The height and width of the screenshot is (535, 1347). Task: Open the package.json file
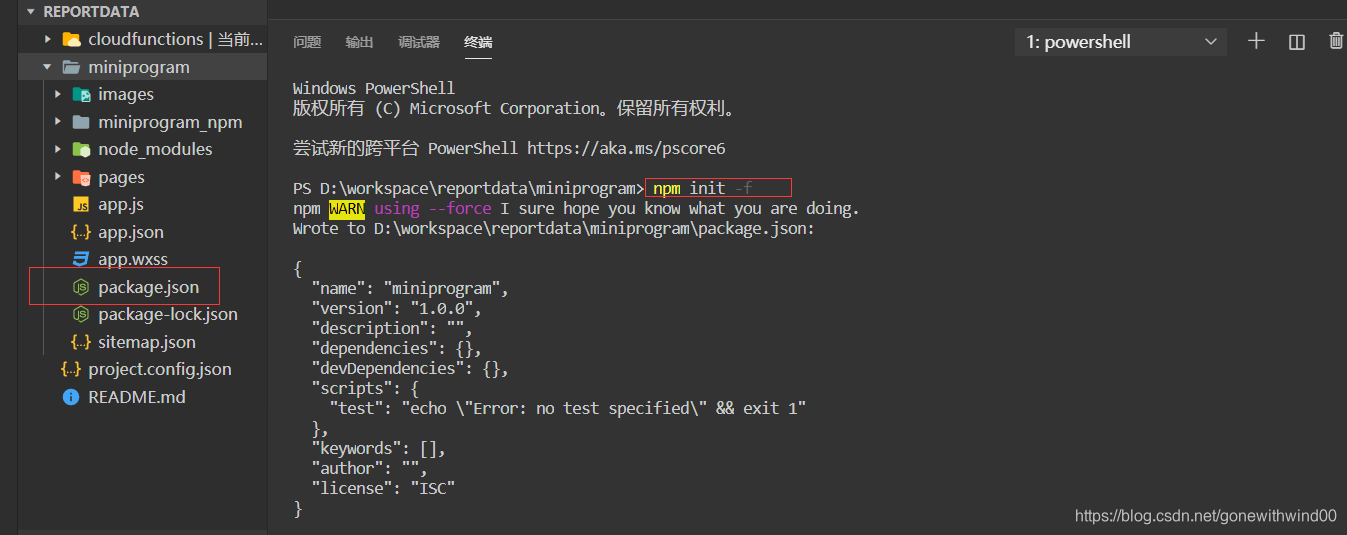pyautogui.click(x=148, y=287)
